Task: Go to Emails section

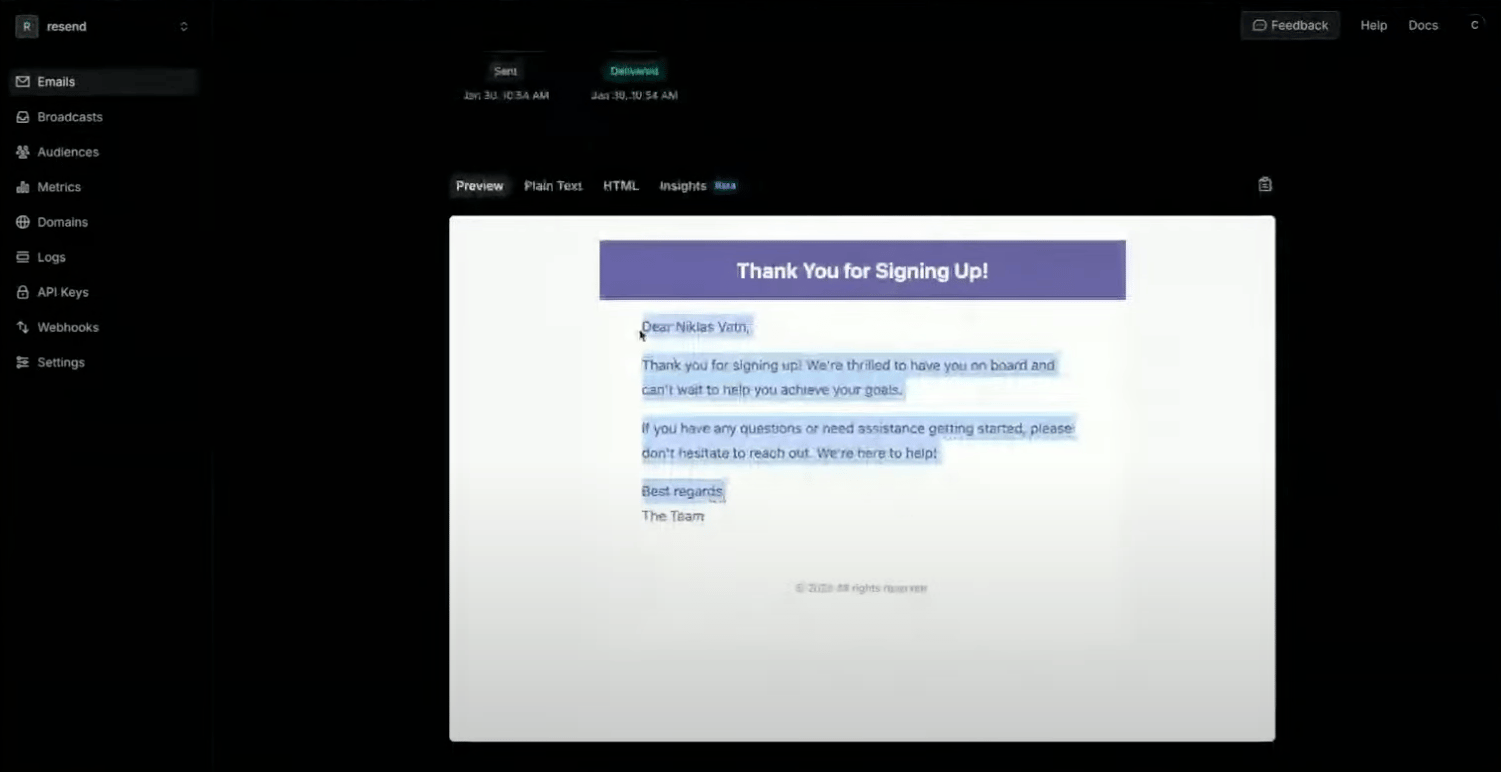Action: [x=103, y=82]
